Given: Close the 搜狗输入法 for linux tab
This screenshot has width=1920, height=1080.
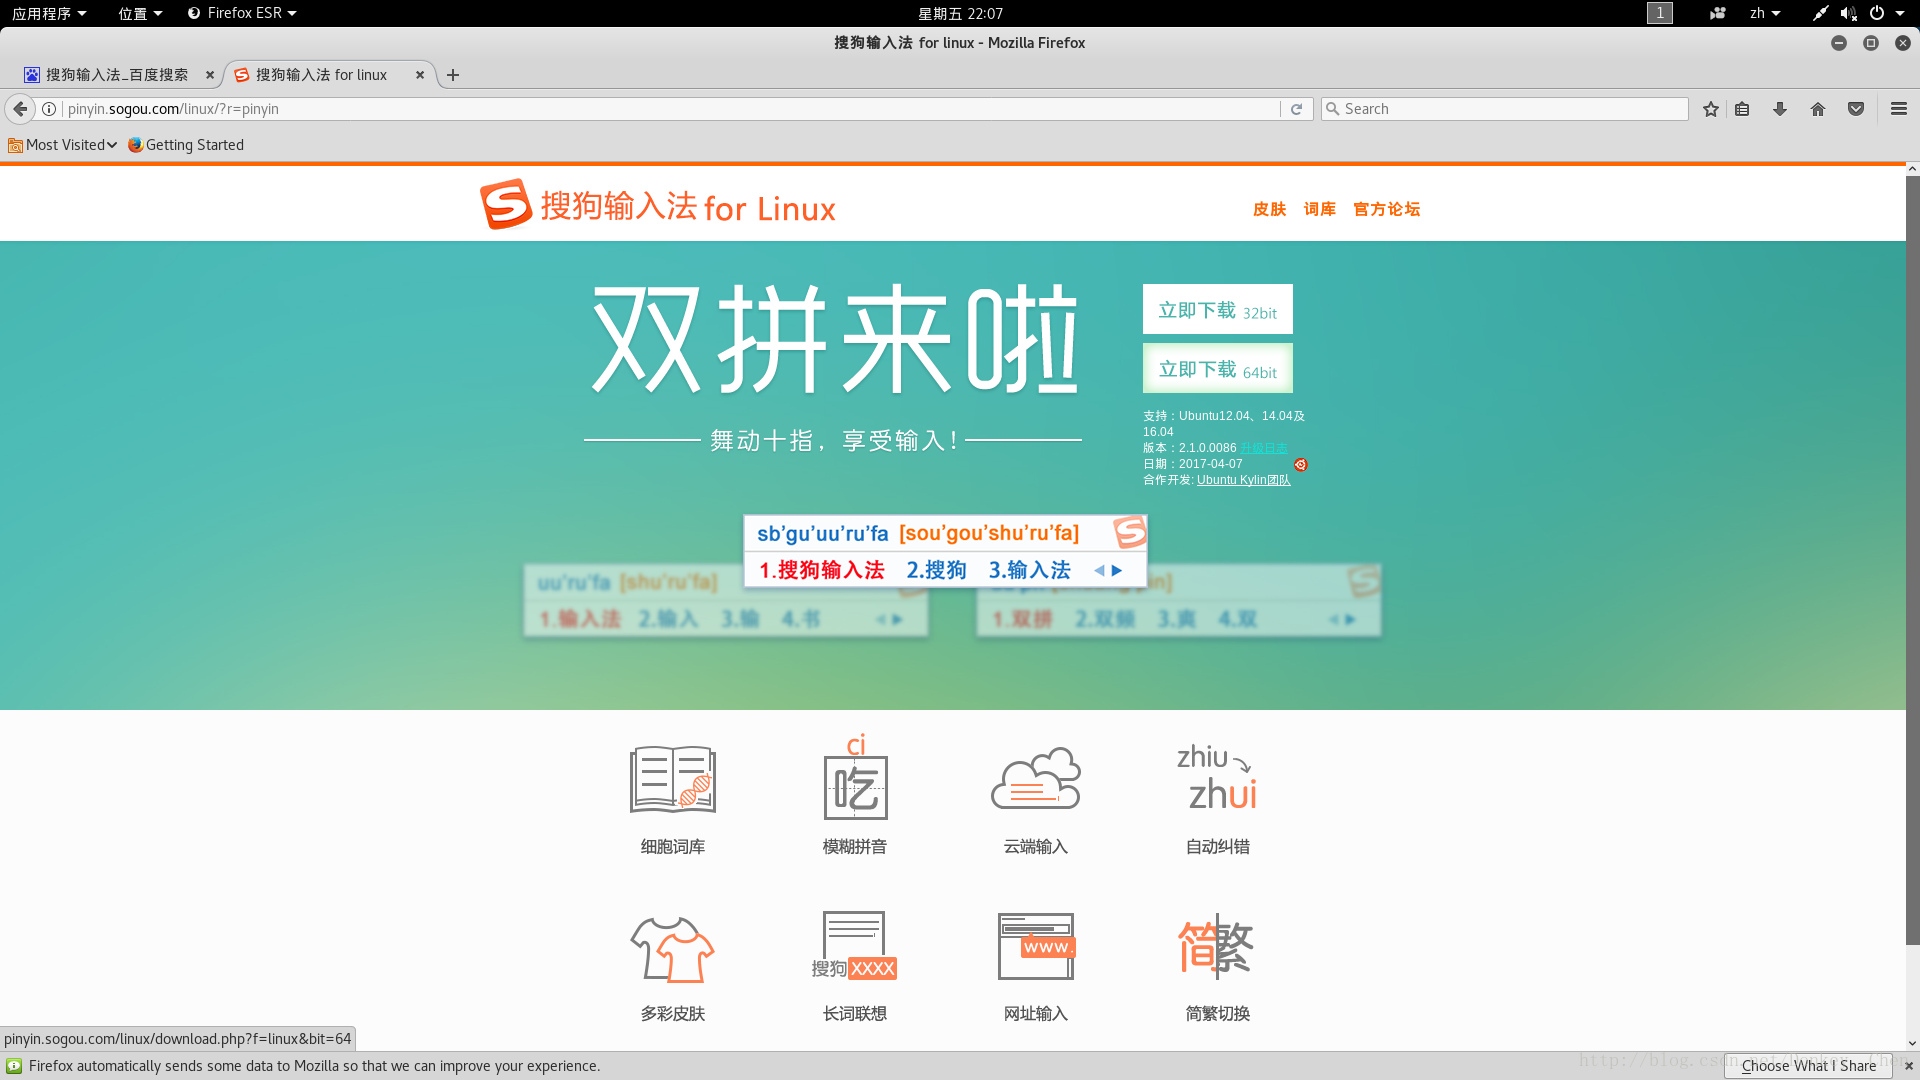Looking at the screenshot, I should [x=420, y=75].
